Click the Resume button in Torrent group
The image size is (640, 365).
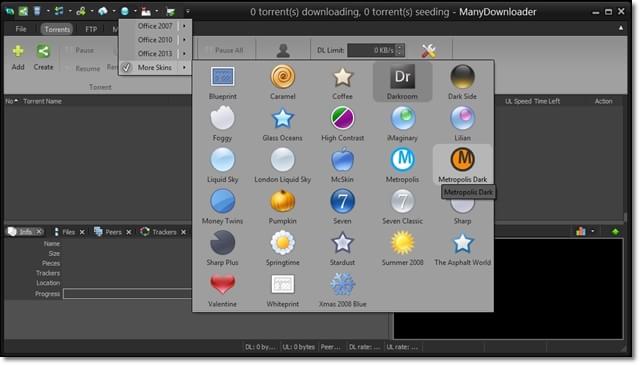click(x=83, y=68)
